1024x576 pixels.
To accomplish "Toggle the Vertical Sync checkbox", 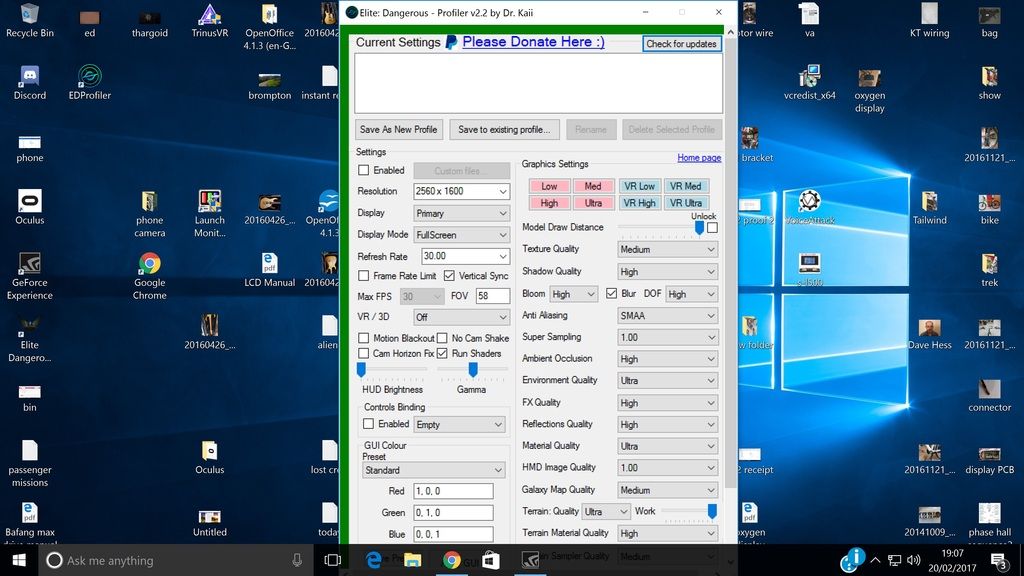I will point(449,276).
